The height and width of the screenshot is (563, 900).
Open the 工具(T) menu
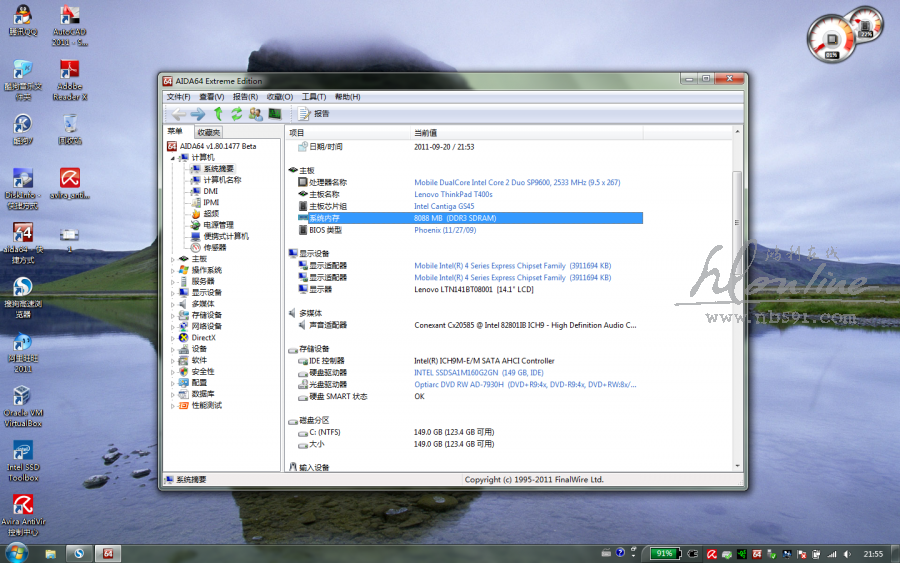pos(314,97)
